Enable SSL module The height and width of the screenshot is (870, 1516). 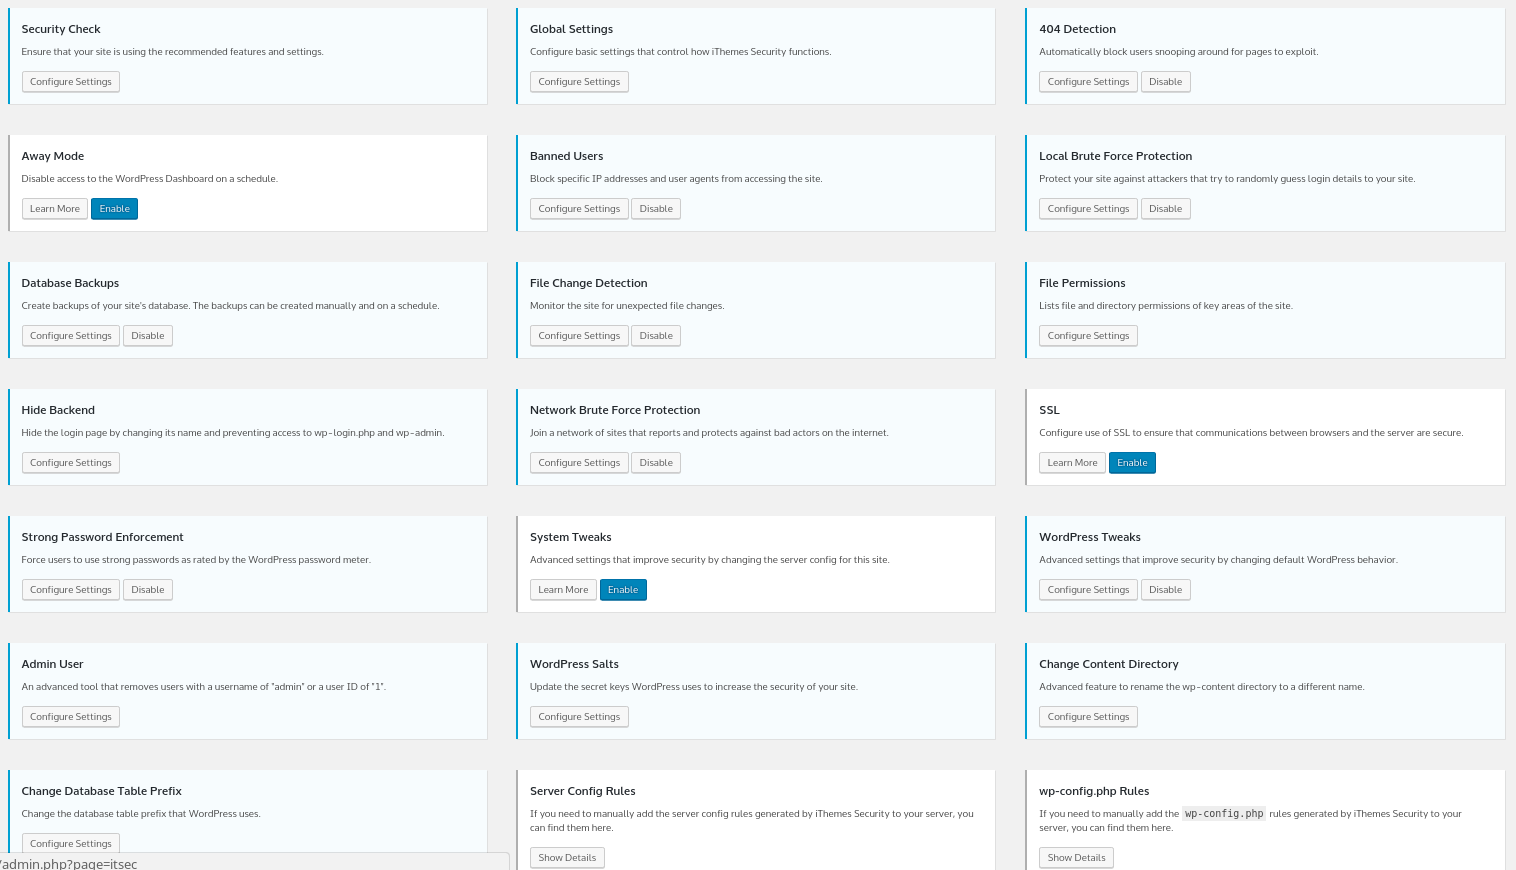tap(1131, 462)
